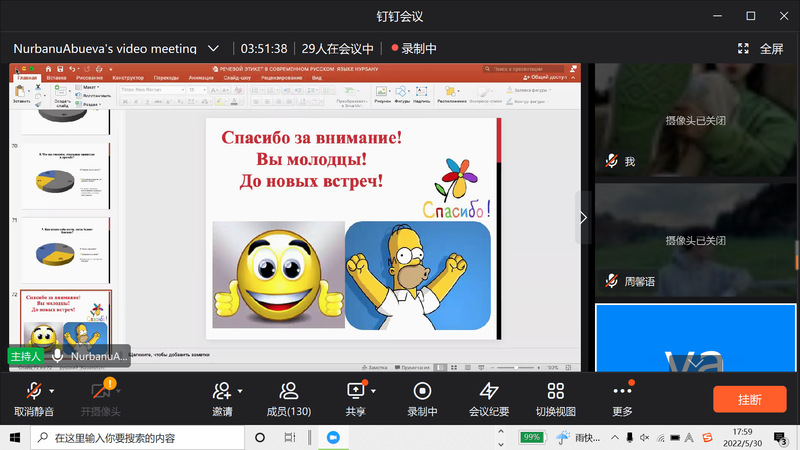Enter full screen with 全屏
Screen dimensions: 800x450
click(760, 48)
